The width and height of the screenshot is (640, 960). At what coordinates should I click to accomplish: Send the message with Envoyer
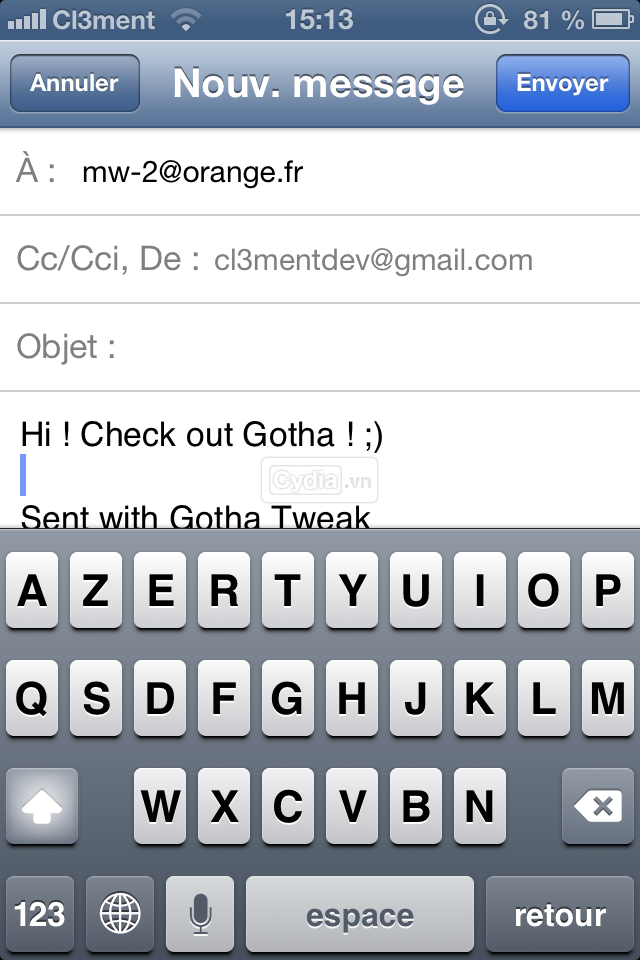(562, 83)
